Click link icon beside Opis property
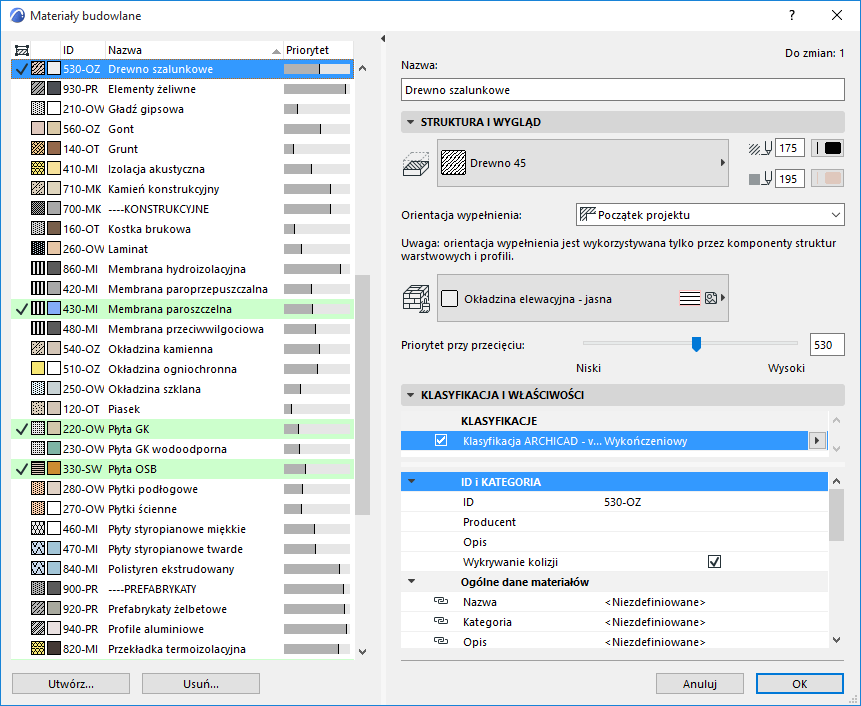This screenshot has width=861, height=706. coord(440,641)
